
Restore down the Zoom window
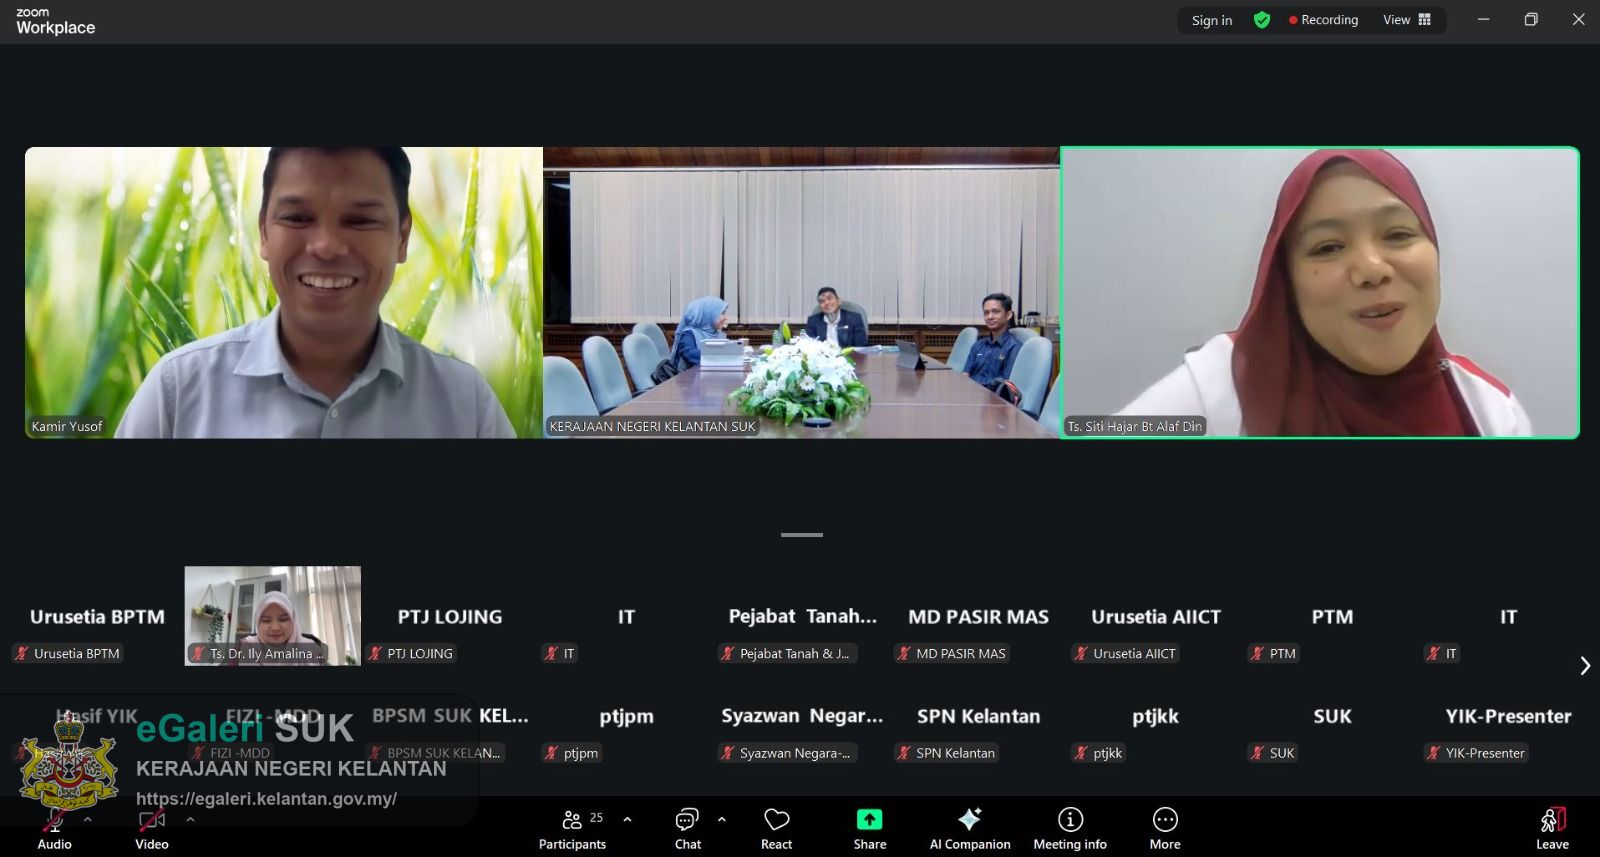[1530, 19]
